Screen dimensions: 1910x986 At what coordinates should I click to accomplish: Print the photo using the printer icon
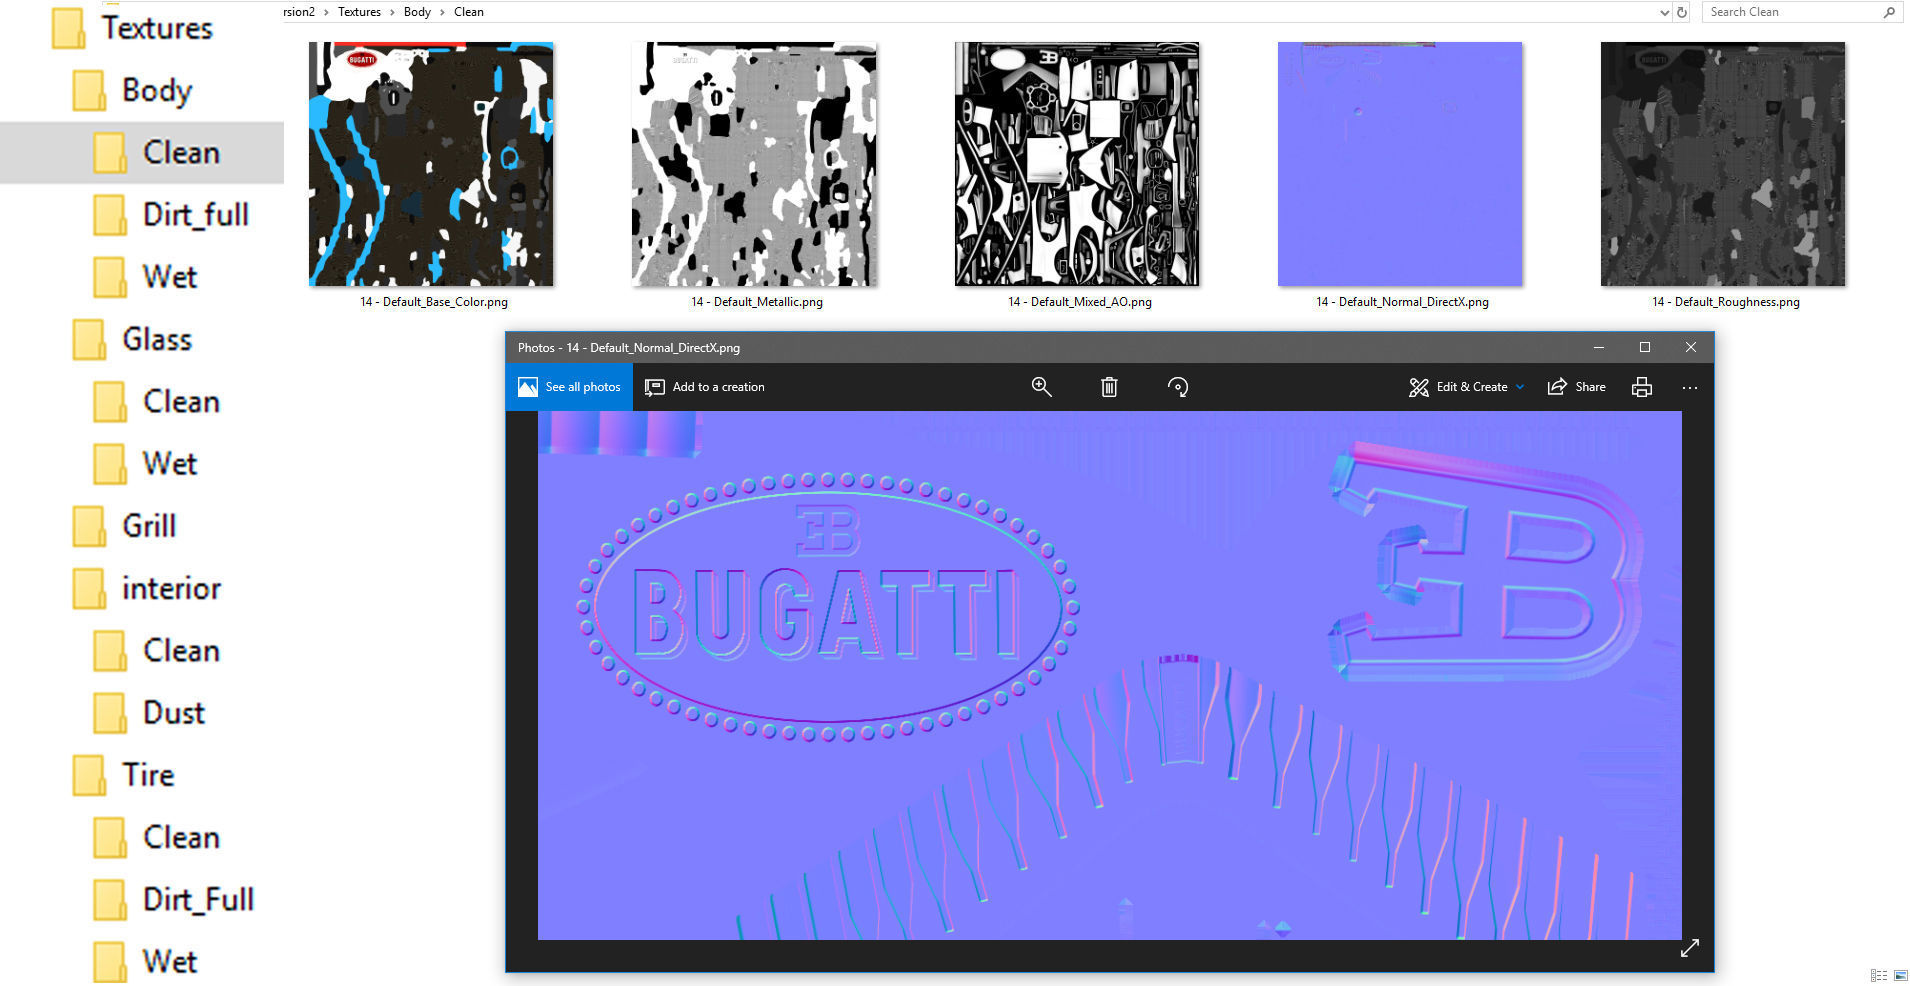tap(1641, 387)
